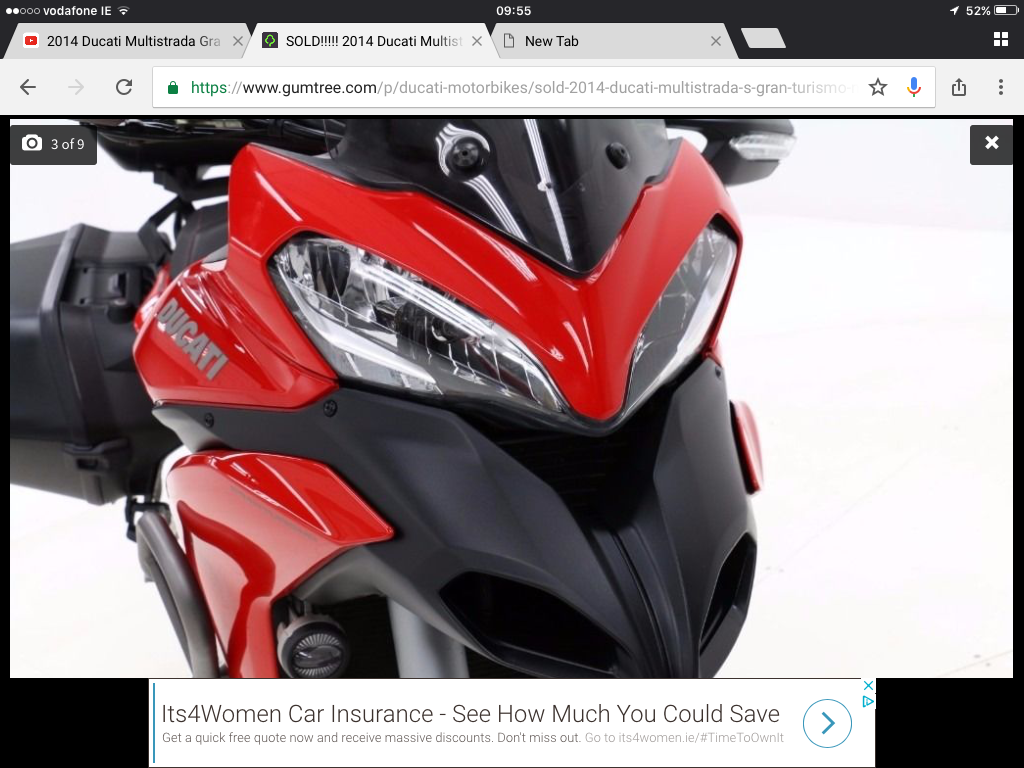Open the Its4Women ad arrow button
The width and height of the screenshot is (1024, 768).
[827, 723]
